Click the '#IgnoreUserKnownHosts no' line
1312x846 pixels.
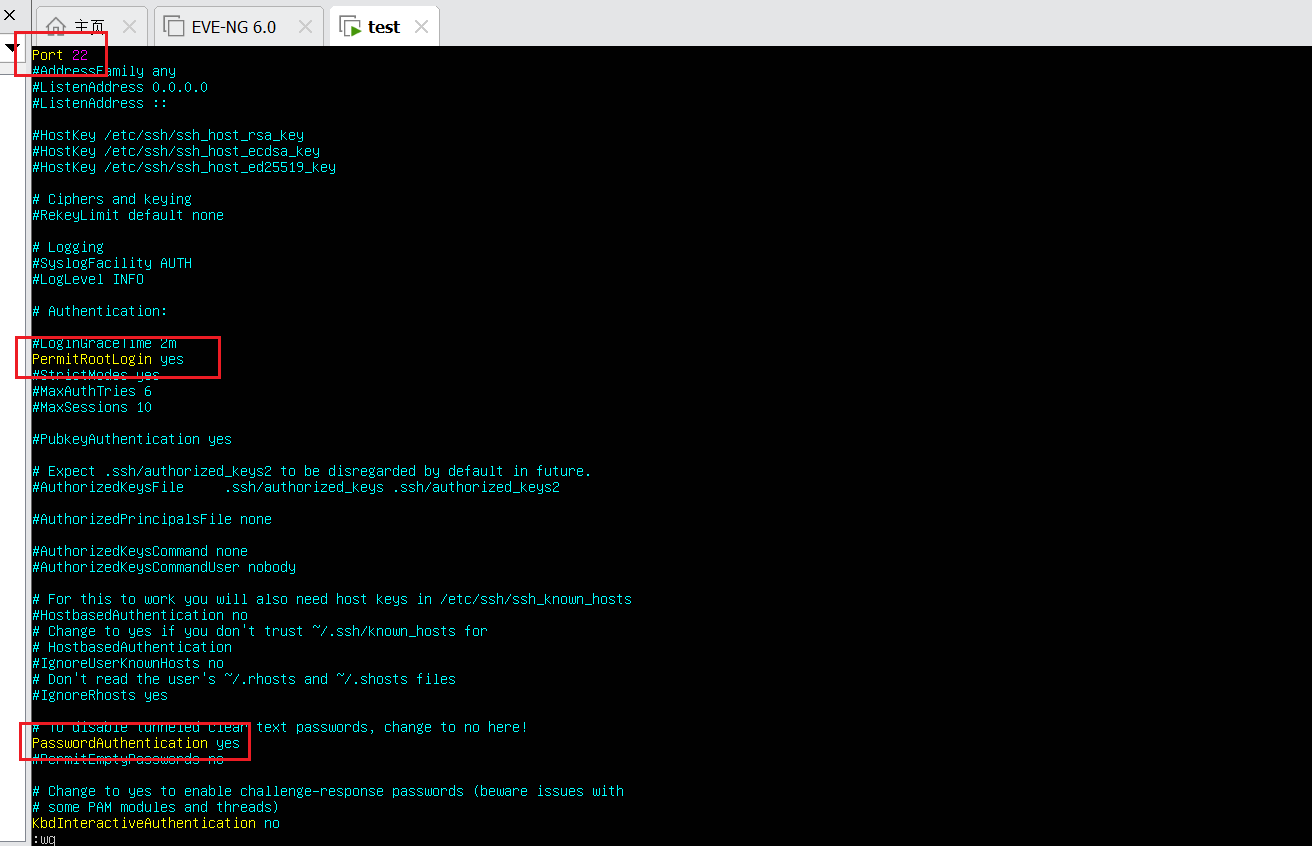(128, 663)
